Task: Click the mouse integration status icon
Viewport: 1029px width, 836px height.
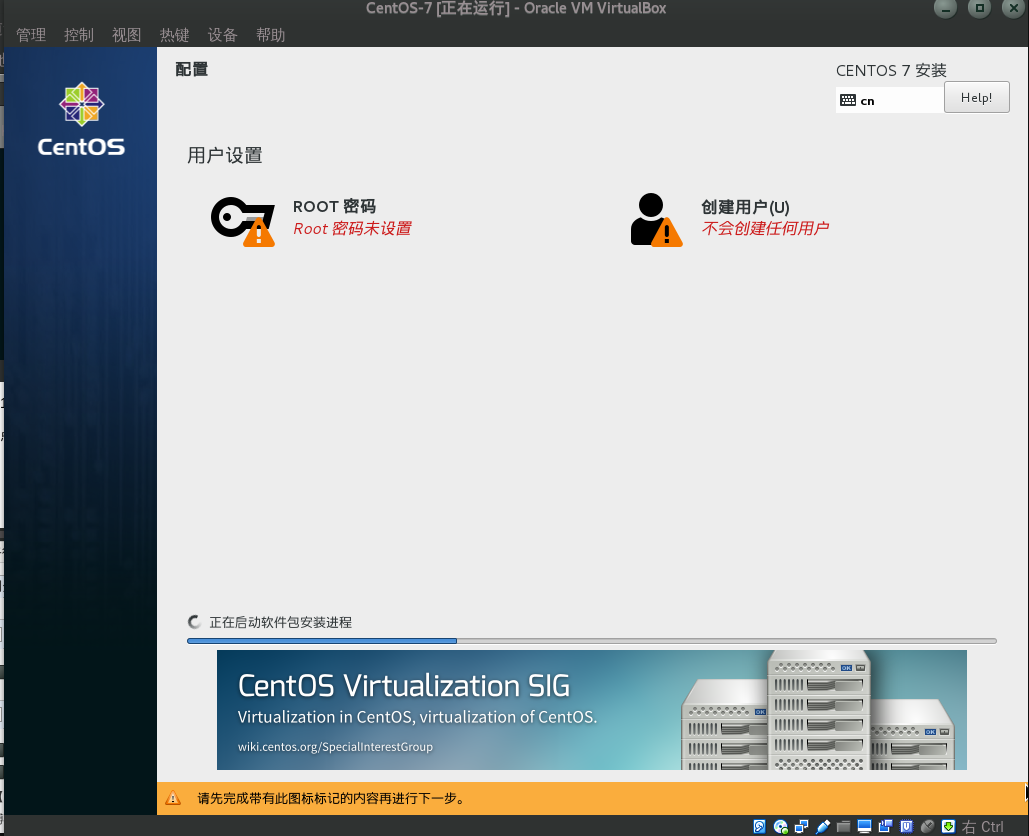Action: (927, 827)
